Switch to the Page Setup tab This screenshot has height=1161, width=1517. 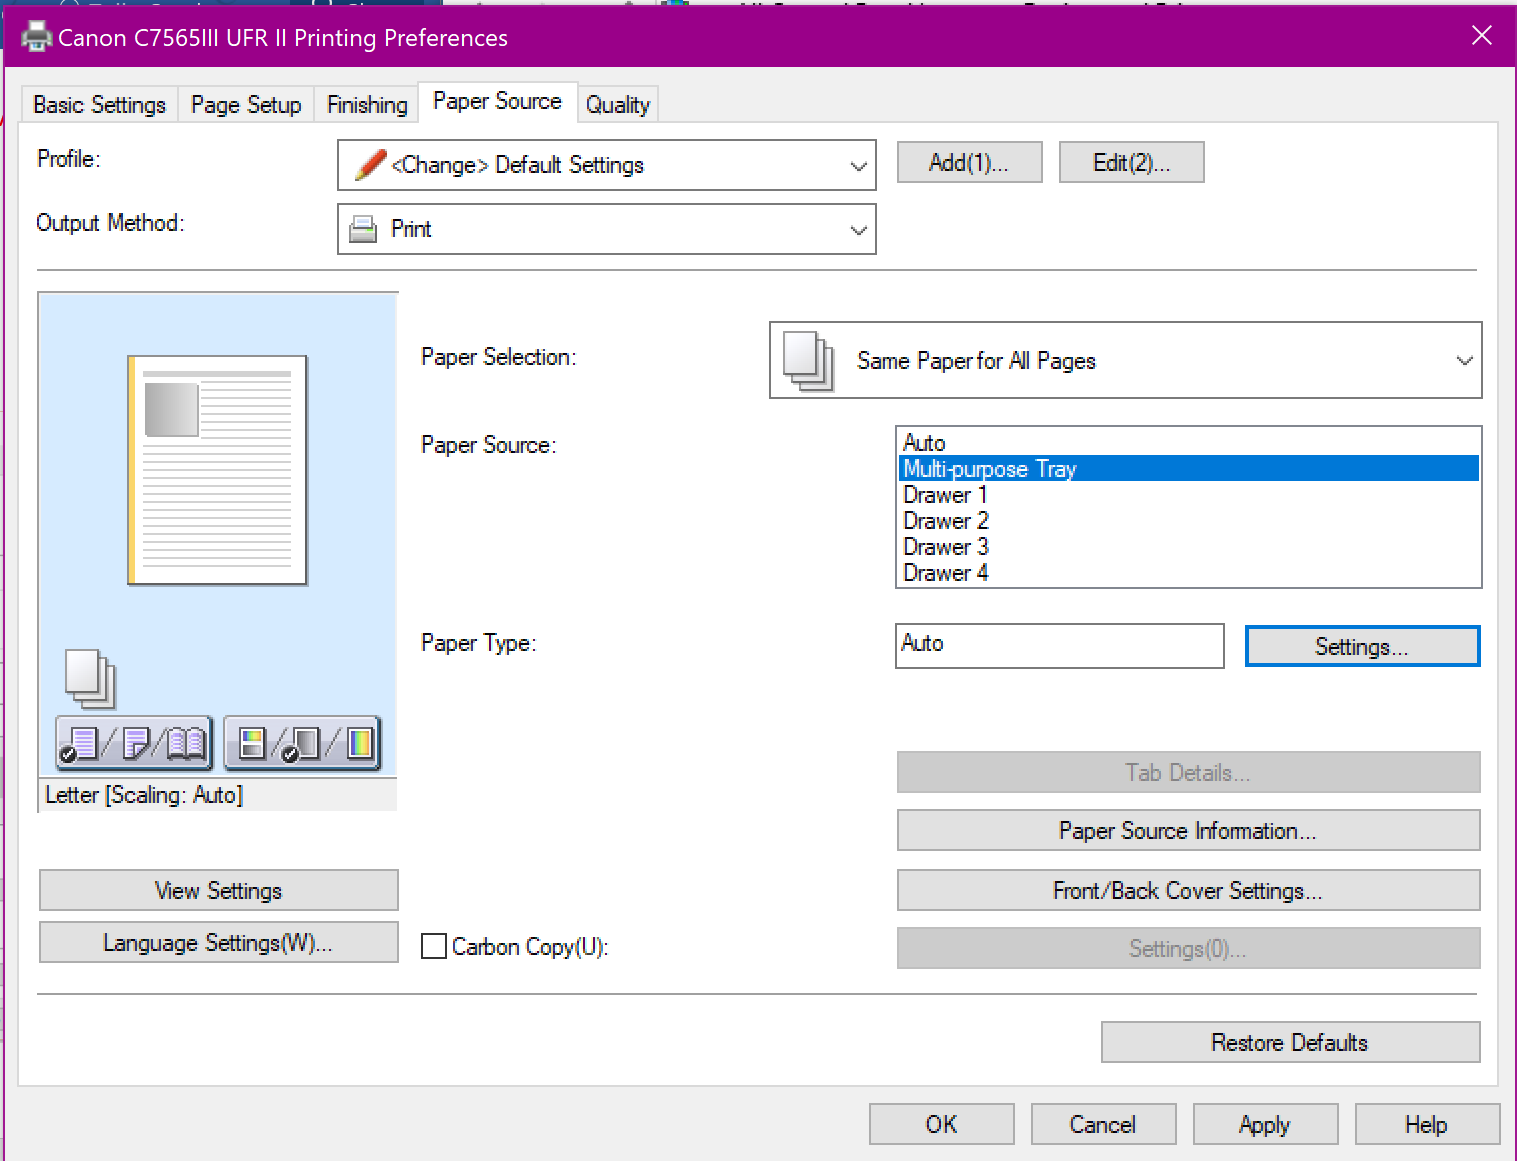coord(246,104)
